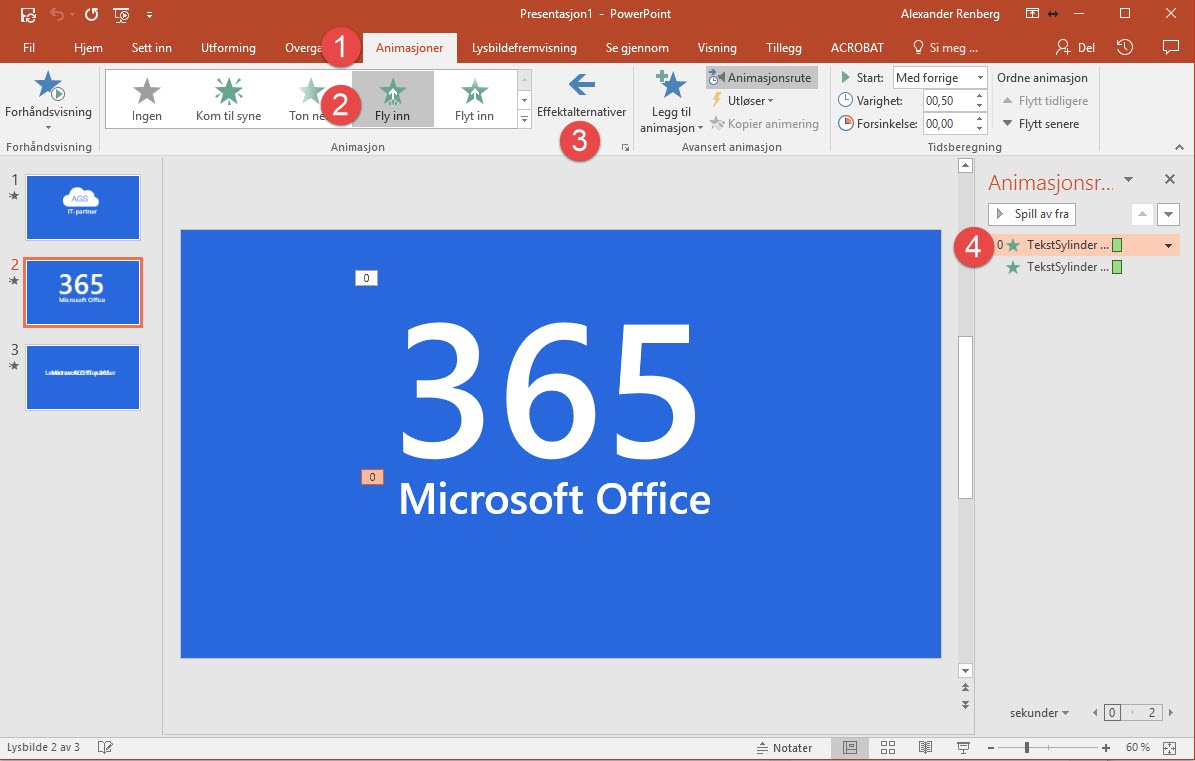Switch to Reading view icon

pyautogui.click(x=925, y=747)
